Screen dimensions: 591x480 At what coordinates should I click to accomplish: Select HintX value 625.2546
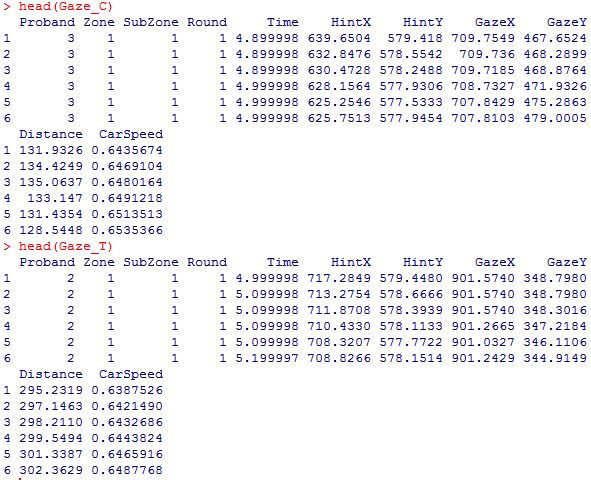(339, 102)
